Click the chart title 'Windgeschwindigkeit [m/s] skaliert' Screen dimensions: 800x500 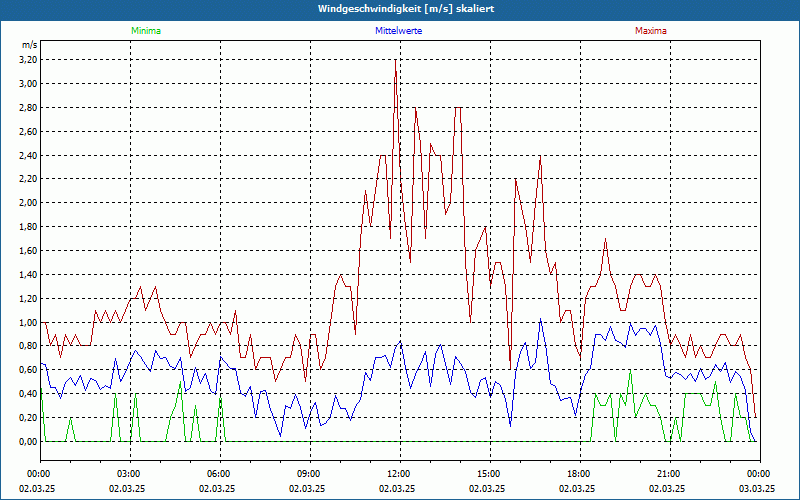click(x=406, y=9)
